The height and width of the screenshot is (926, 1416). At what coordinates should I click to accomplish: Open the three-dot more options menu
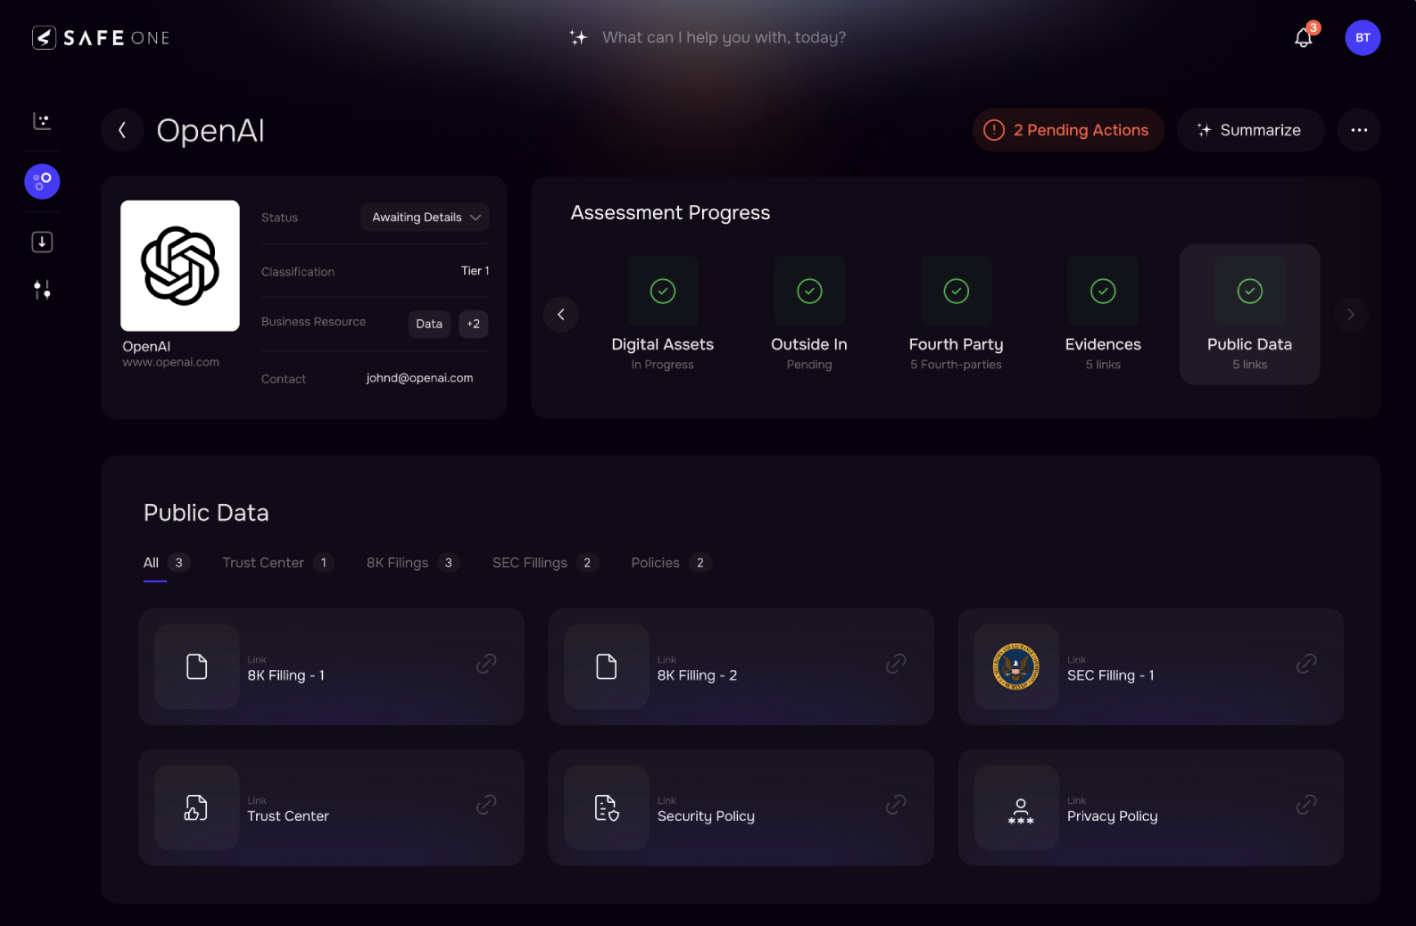[x=1359, y=130]
